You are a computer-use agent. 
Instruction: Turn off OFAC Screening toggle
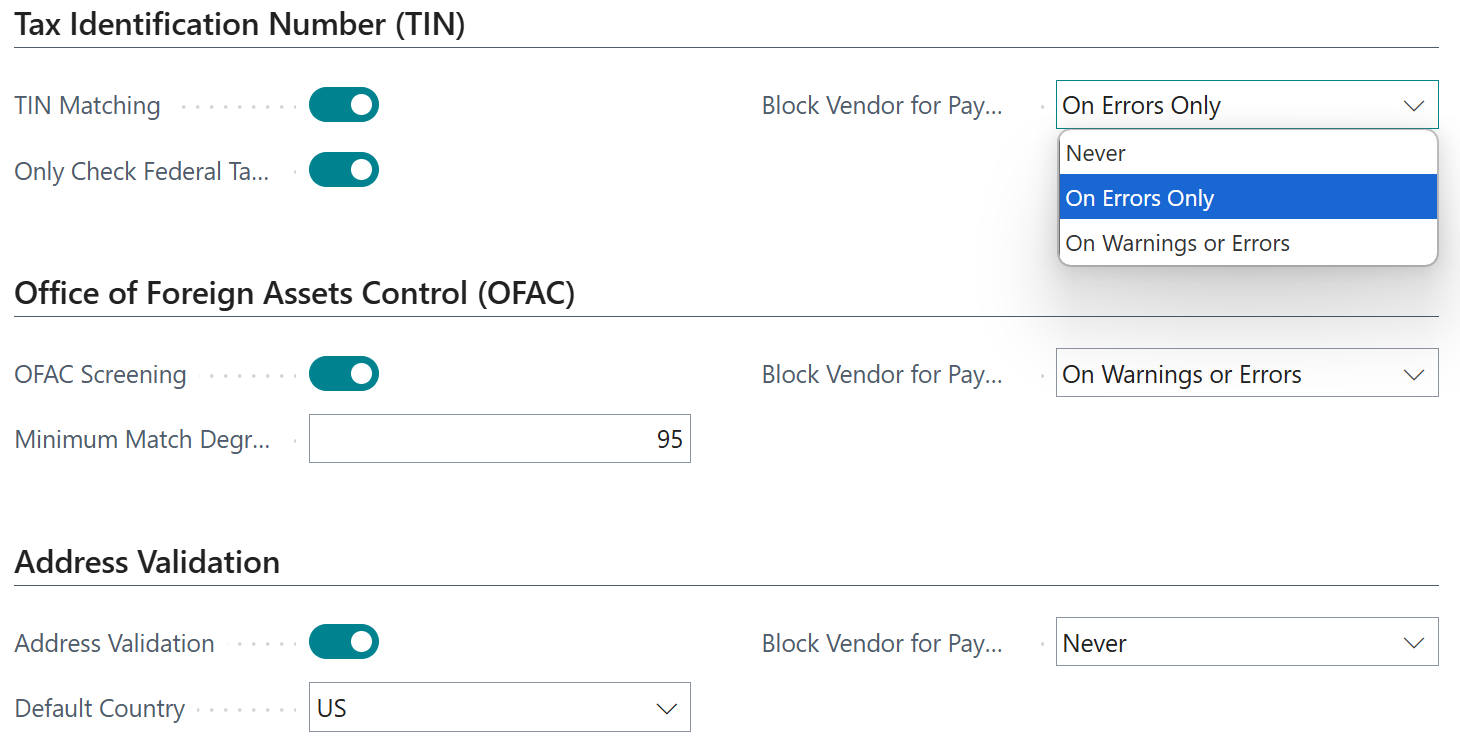point(343,374)
